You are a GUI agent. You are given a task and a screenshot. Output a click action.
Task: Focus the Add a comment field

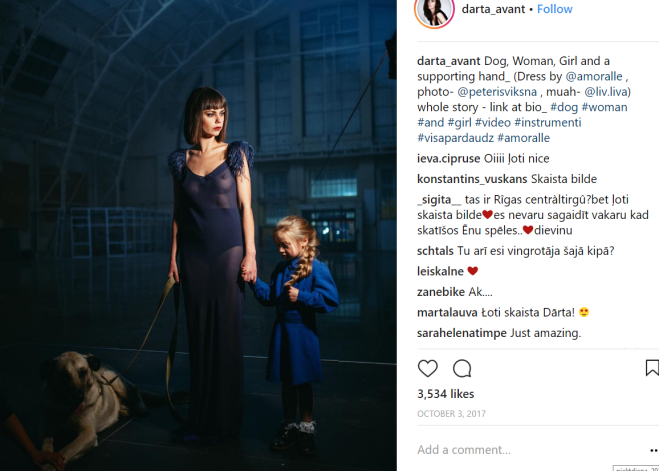530,450
